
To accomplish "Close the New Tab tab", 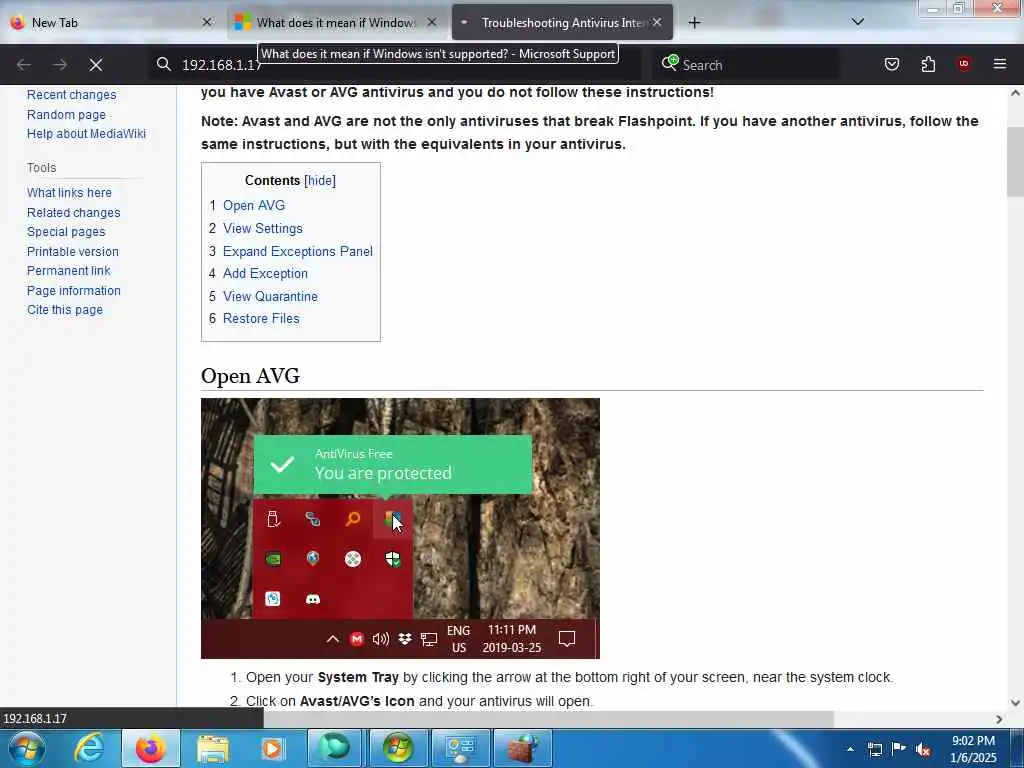I will 207,22.
